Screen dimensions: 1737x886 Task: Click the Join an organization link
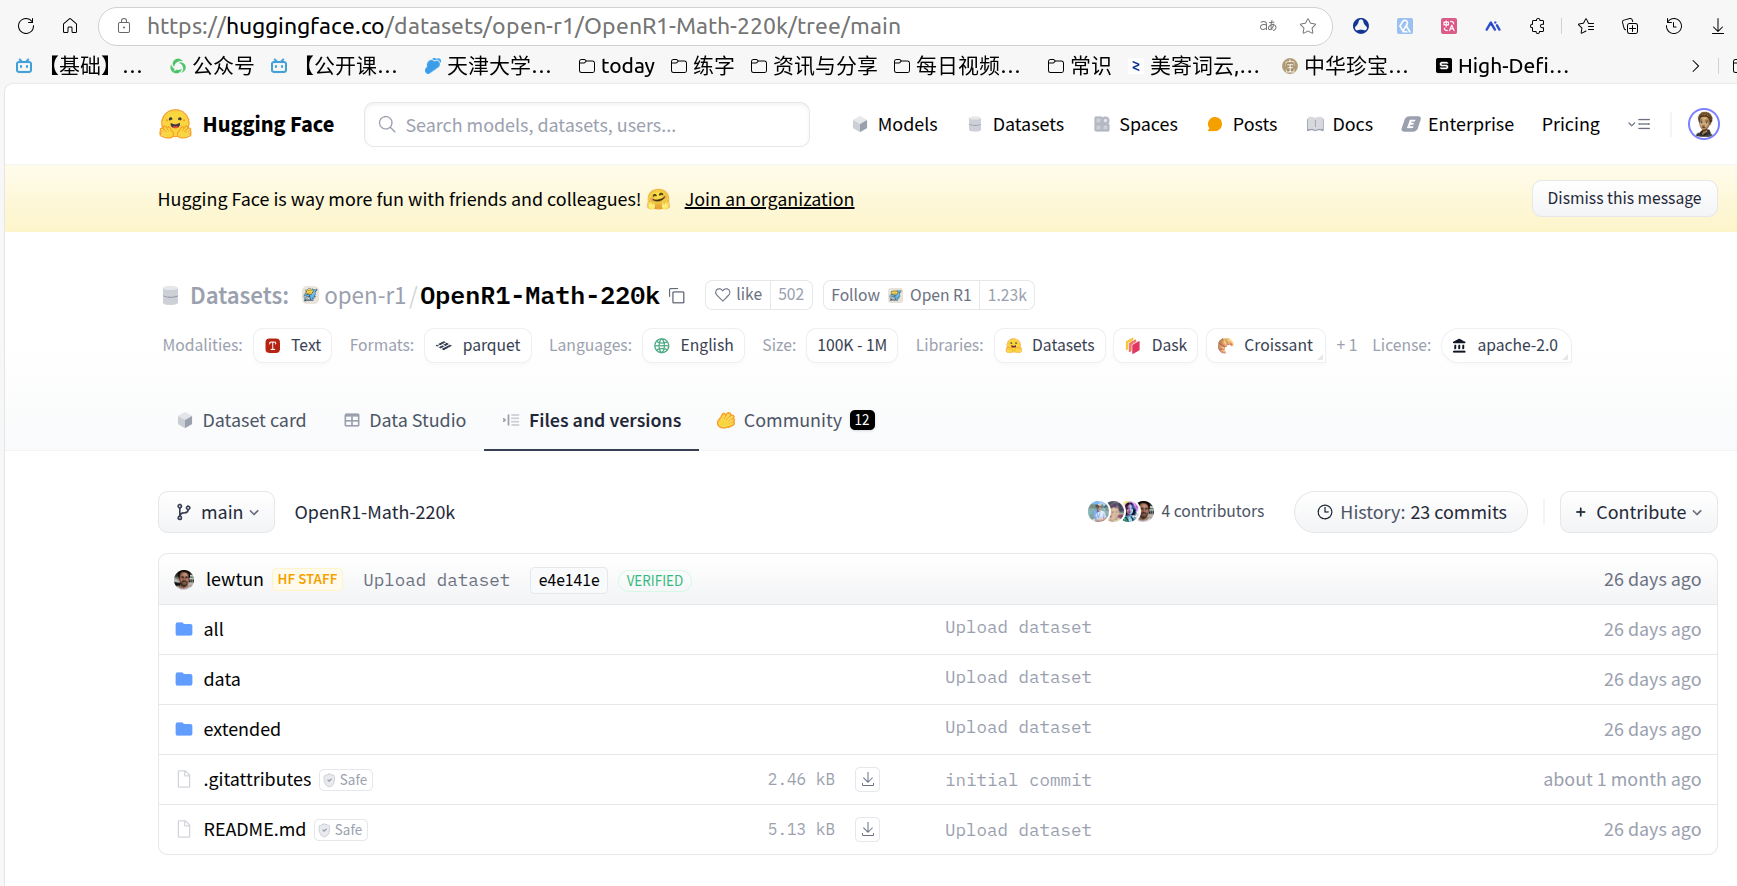tap(769, 199)
